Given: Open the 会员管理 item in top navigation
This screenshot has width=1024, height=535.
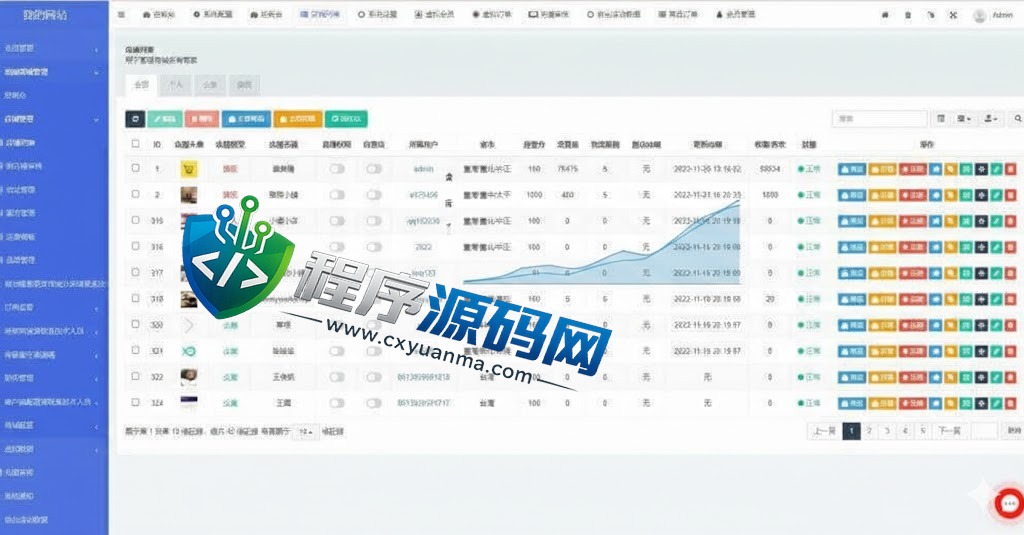Looking at the screenshot, I should [736, 14].
